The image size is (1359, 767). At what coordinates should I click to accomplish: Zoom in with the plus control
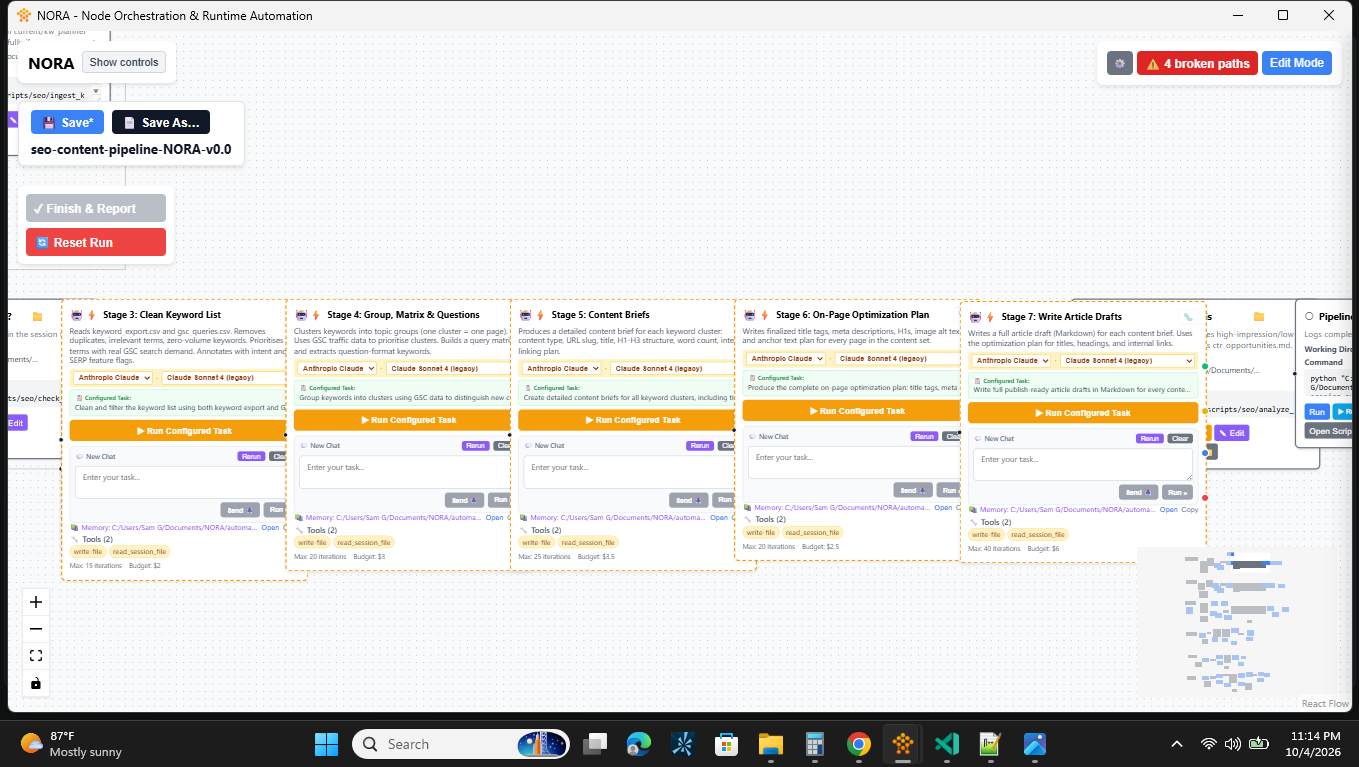36,602
